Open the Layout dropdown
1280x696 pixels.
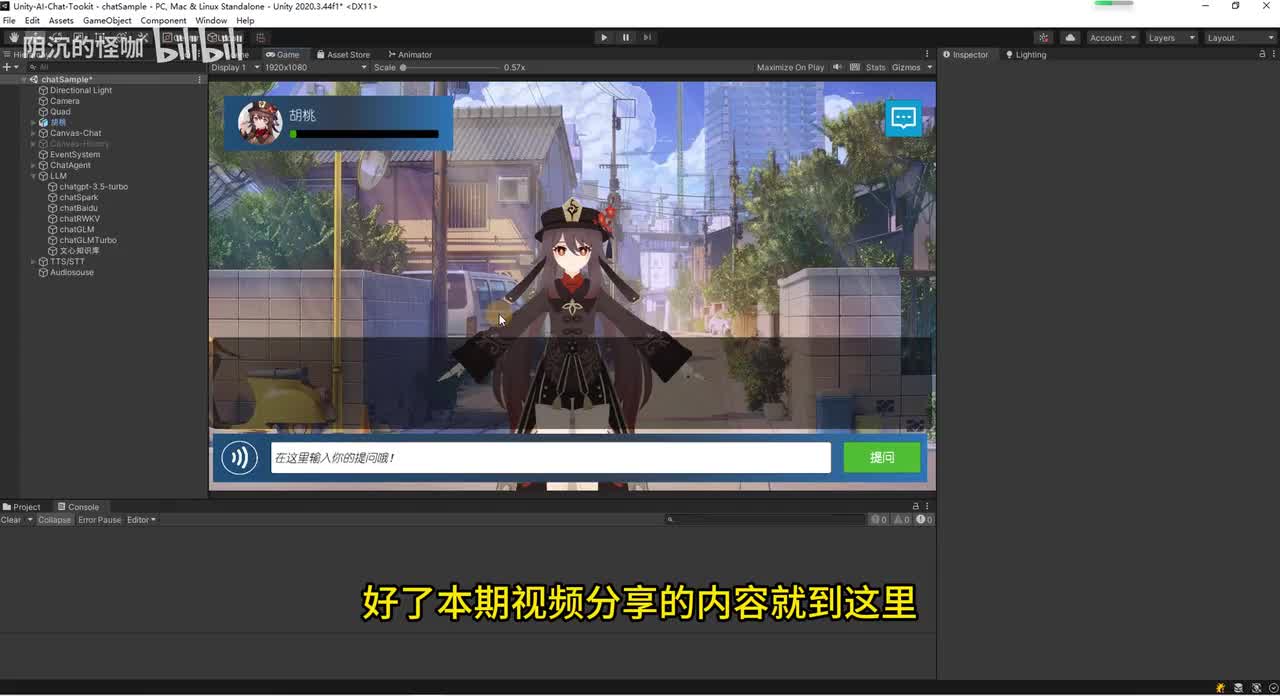1238,38
